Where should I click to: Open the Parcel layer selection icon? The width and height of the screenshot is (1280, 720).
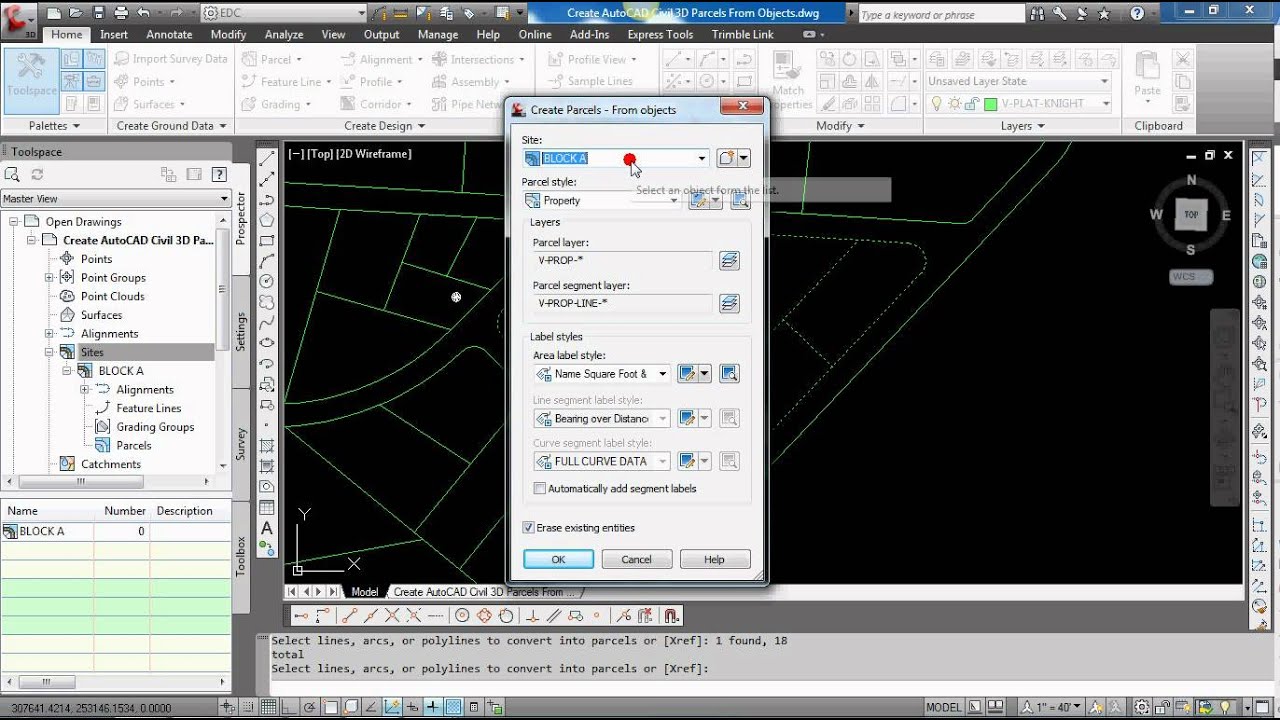tap(729, 260)
